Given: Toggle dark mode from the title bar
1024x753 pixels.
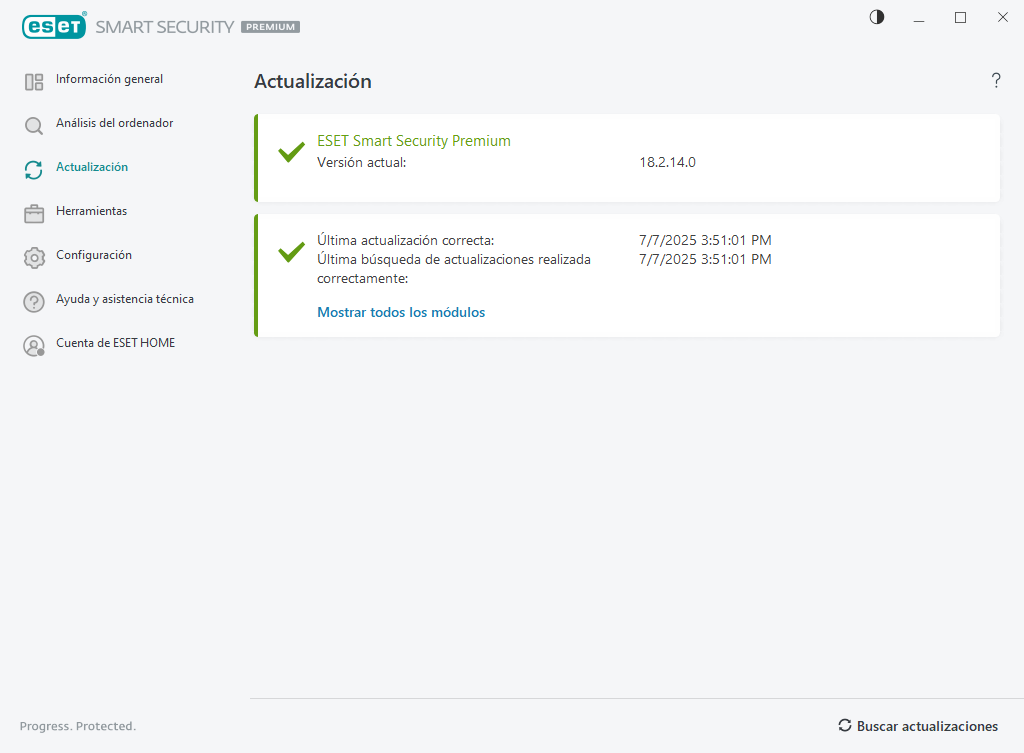Looking at the screenshot, I should pyautogui.click(x=876, y=17).
